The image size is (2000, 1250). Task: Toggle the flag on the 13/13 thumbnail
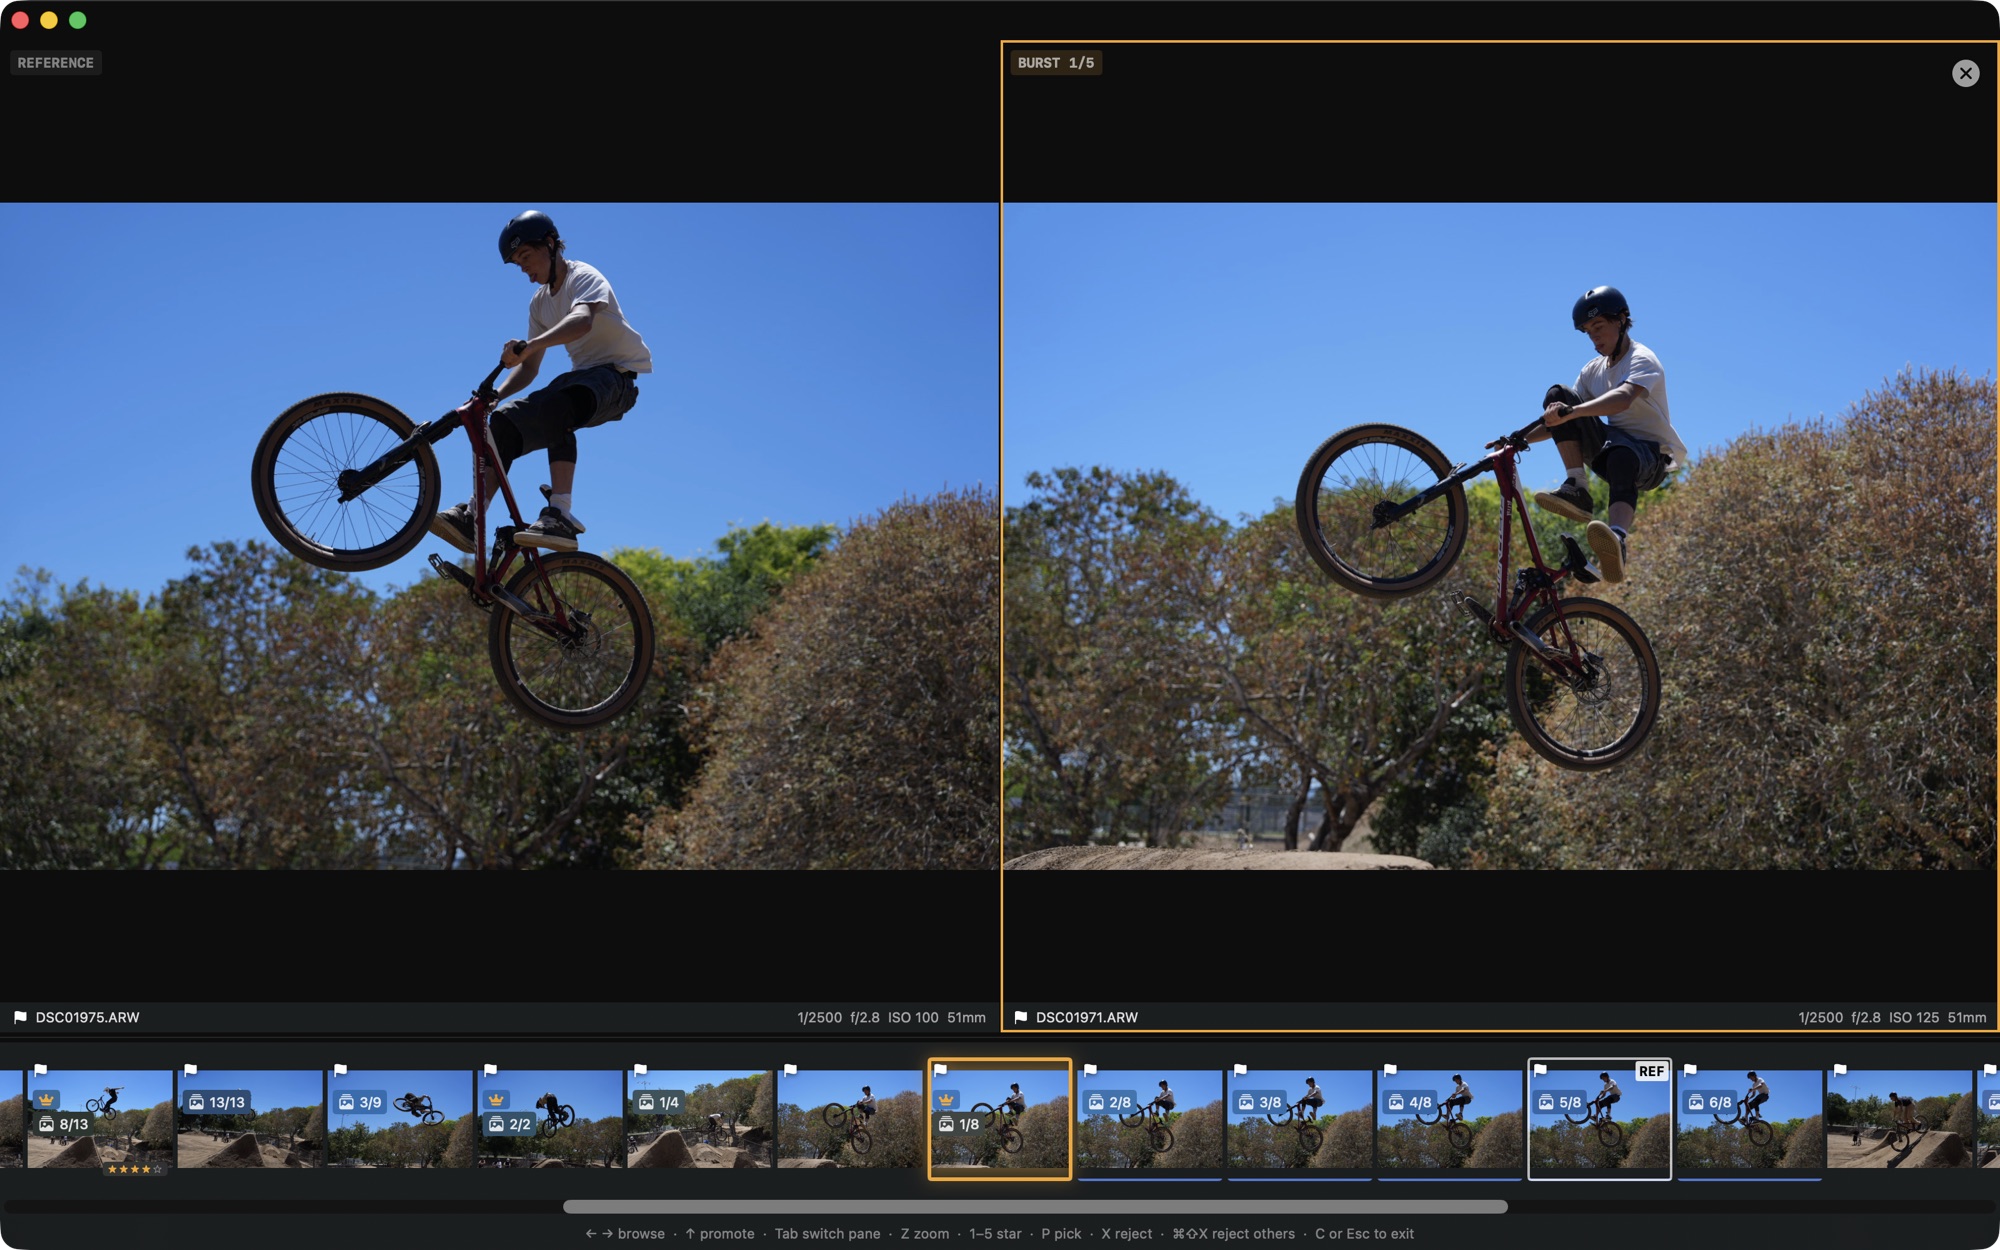tap(191, 1070)
